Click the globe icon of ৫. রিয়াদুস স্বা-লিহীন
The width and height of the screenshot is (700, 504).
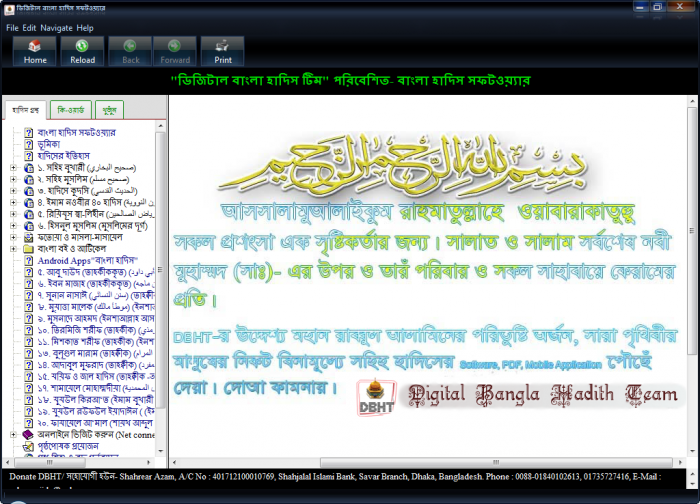pyautogui.click(x=29, y=214)
